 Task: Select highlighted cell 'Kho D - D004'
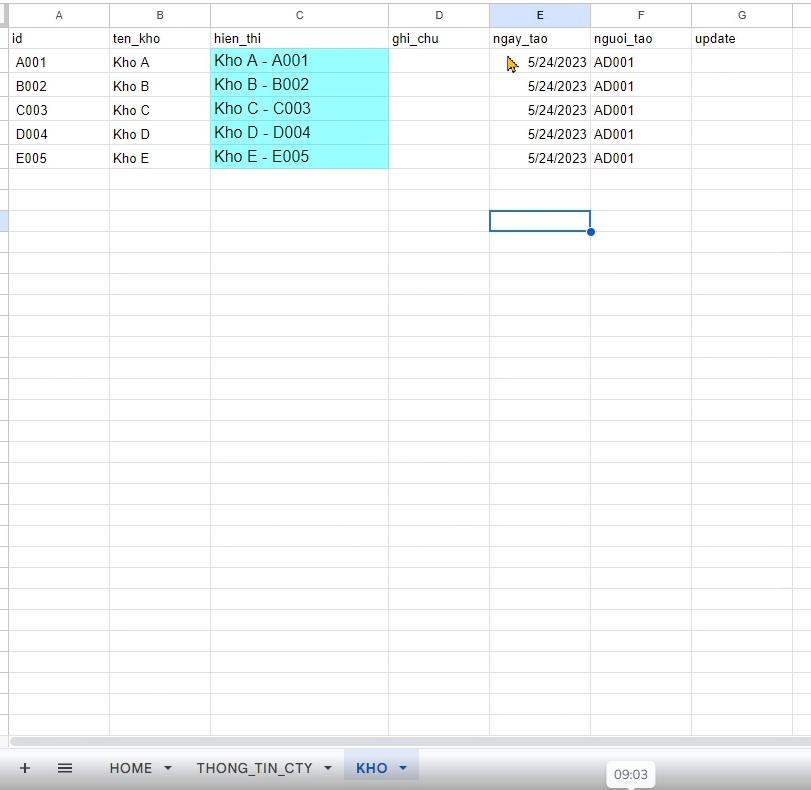click(x=299, y=133)
